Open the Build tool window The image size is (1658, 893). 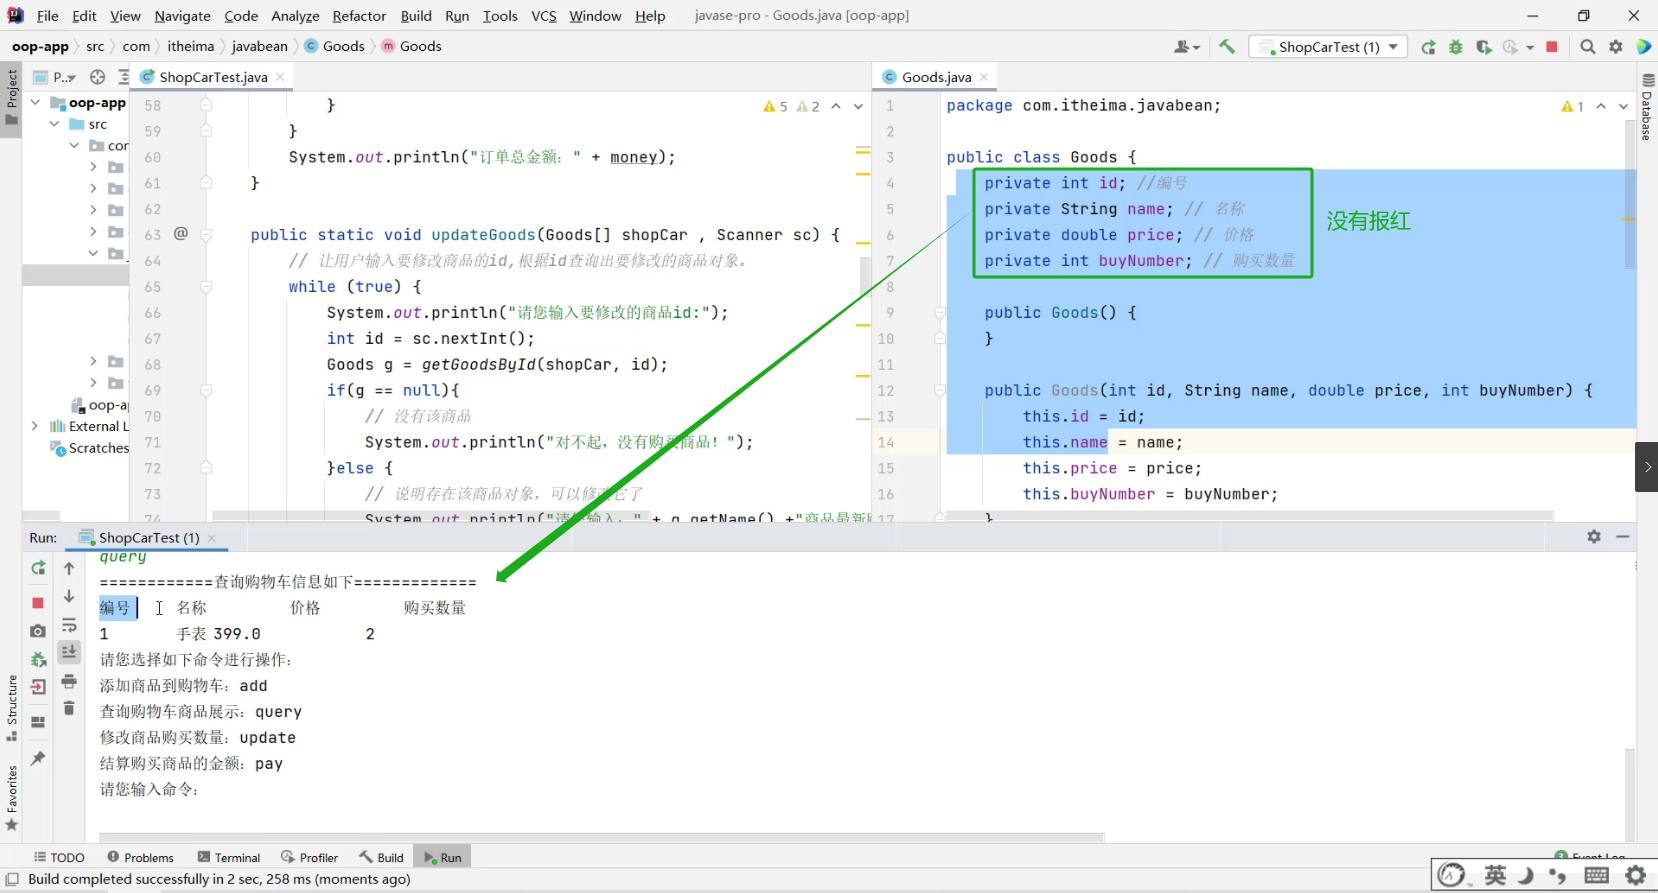pyautogui.click(x=381, y=857)
